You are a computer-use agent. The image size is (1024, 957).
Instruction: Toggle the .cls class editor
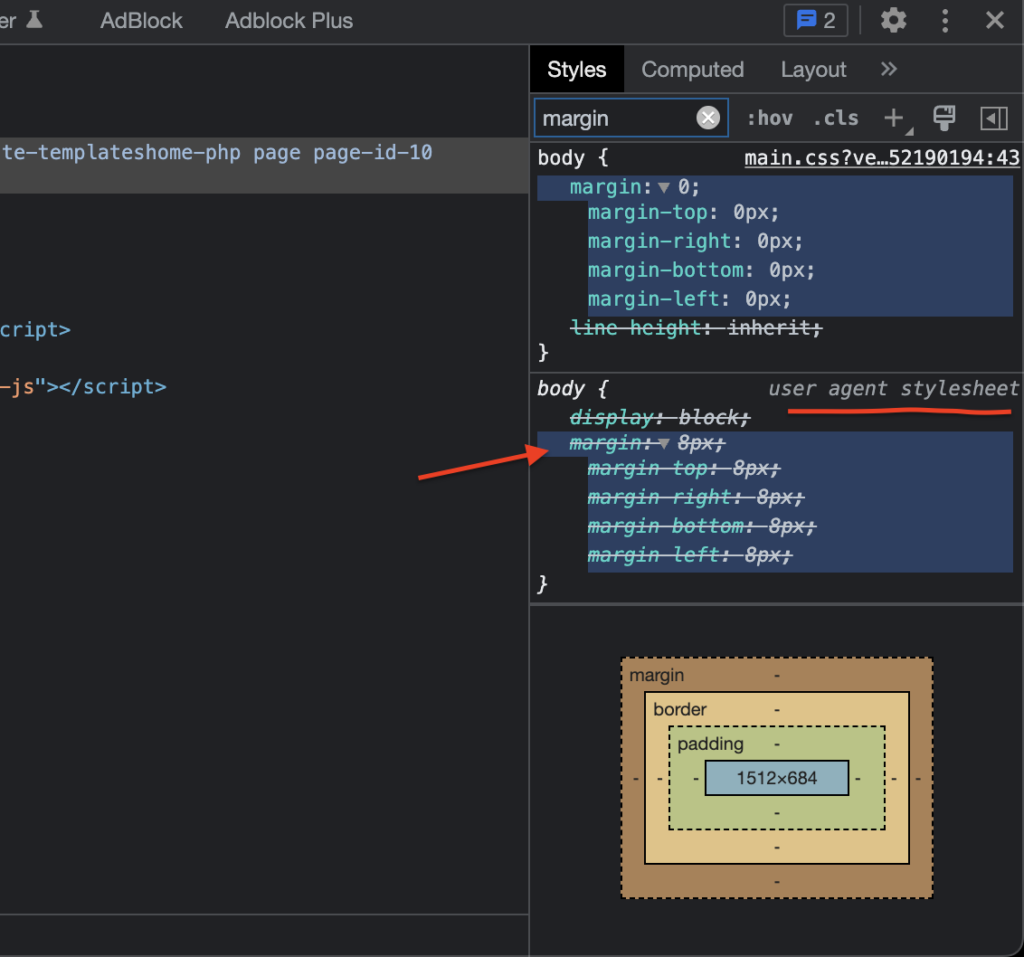click(x=836, y=118)
